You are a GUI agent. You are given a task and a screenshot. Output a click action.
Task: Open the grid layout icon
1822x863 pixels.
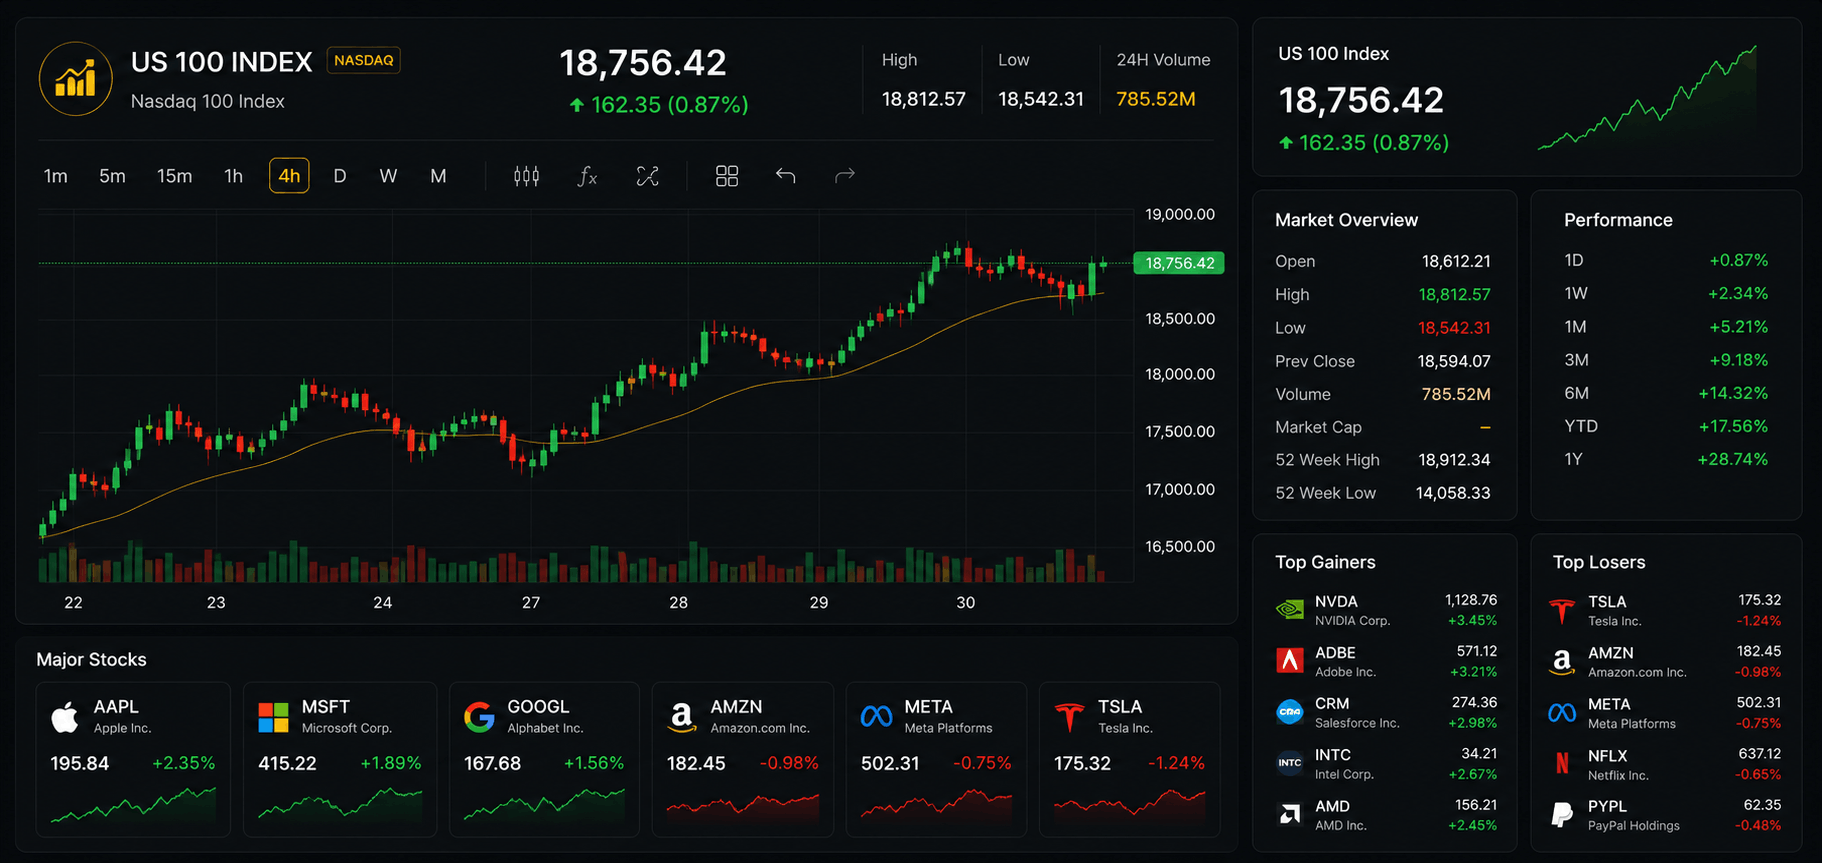[x=727, y=176]
